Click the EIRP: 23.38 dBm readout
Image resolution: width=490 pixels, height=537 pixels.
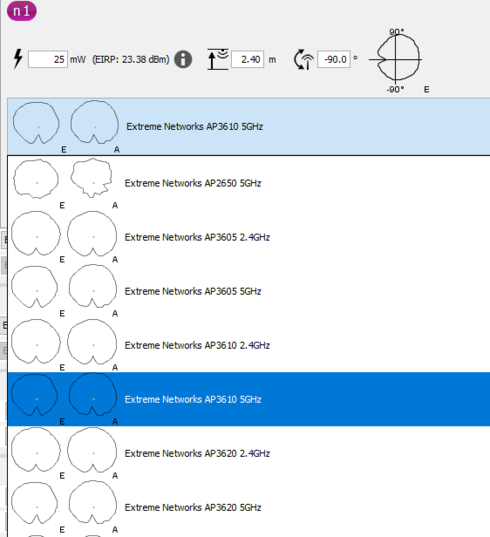point(131,60)
